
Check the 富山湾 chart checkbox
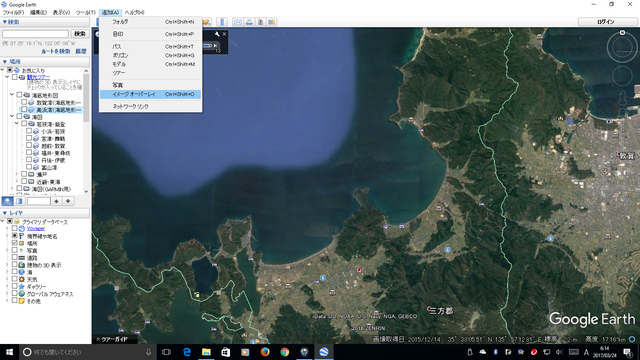click(29, 167)
